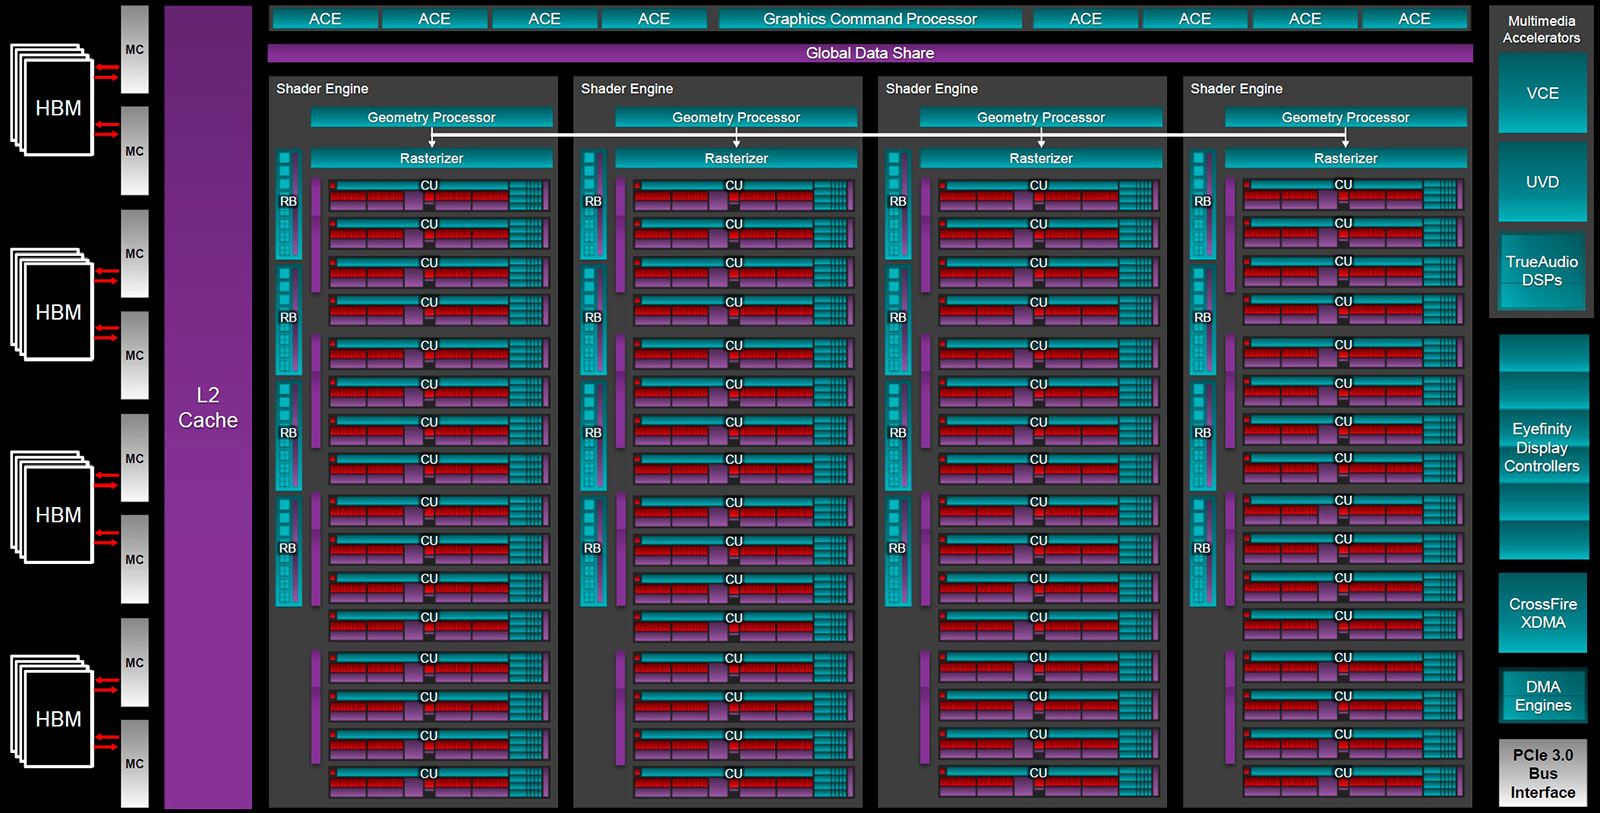
Task: Click the bottommost HBM memory stack
Action: (56, 717)
